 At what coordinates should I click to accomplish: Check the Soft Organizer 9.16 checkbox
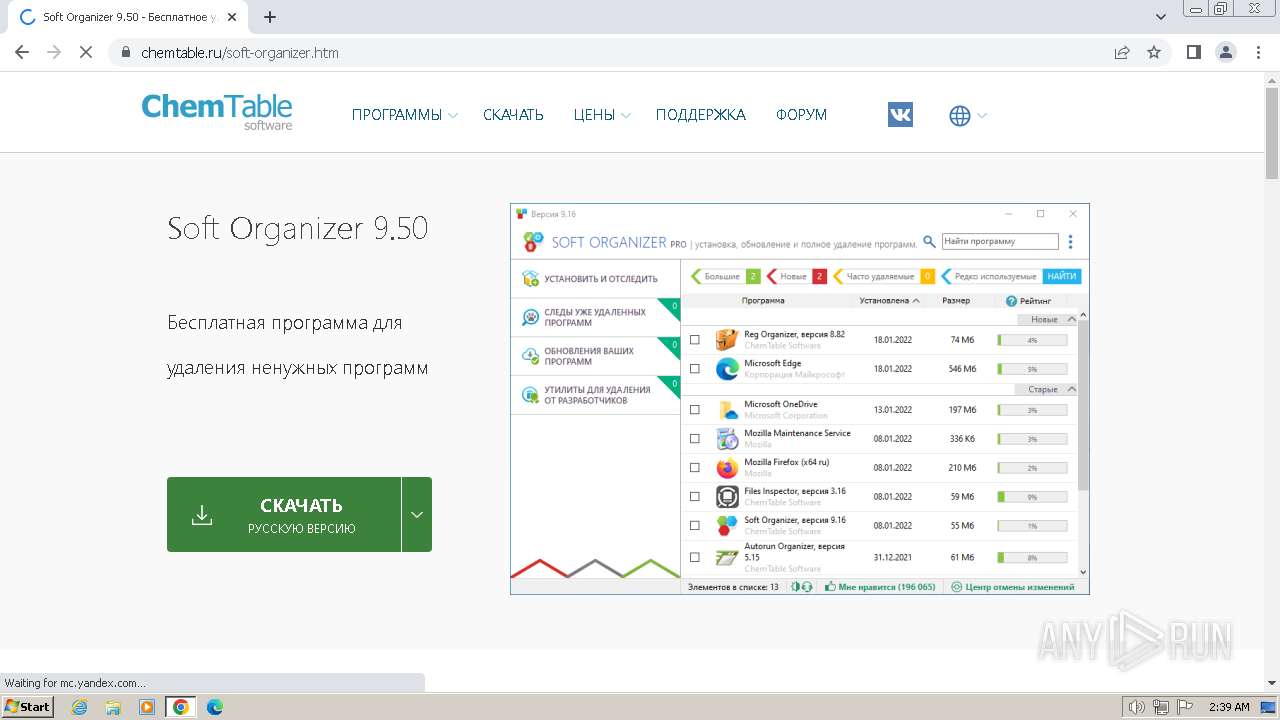(x=695, y=525)
